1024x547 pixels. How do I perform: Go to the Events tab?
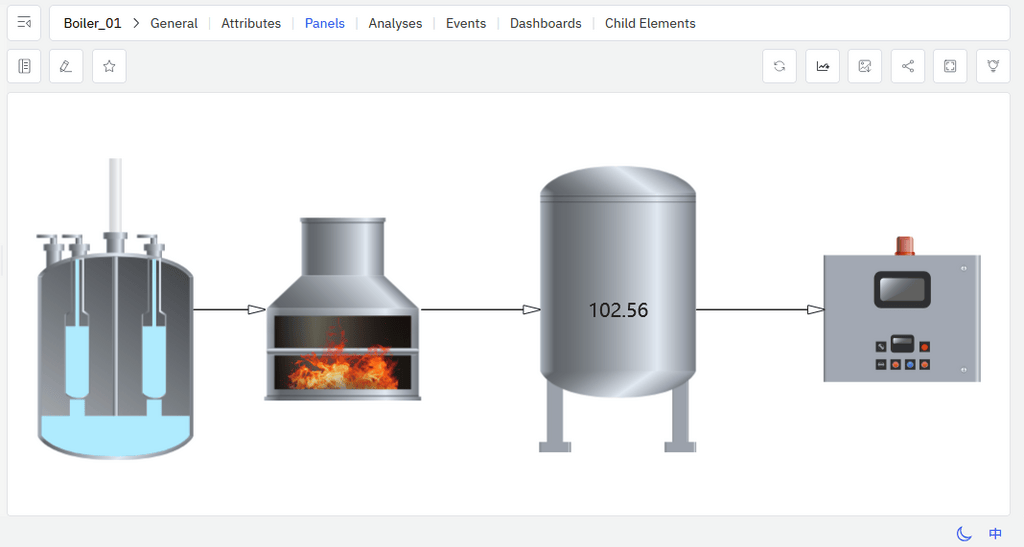tap(466, 23)
